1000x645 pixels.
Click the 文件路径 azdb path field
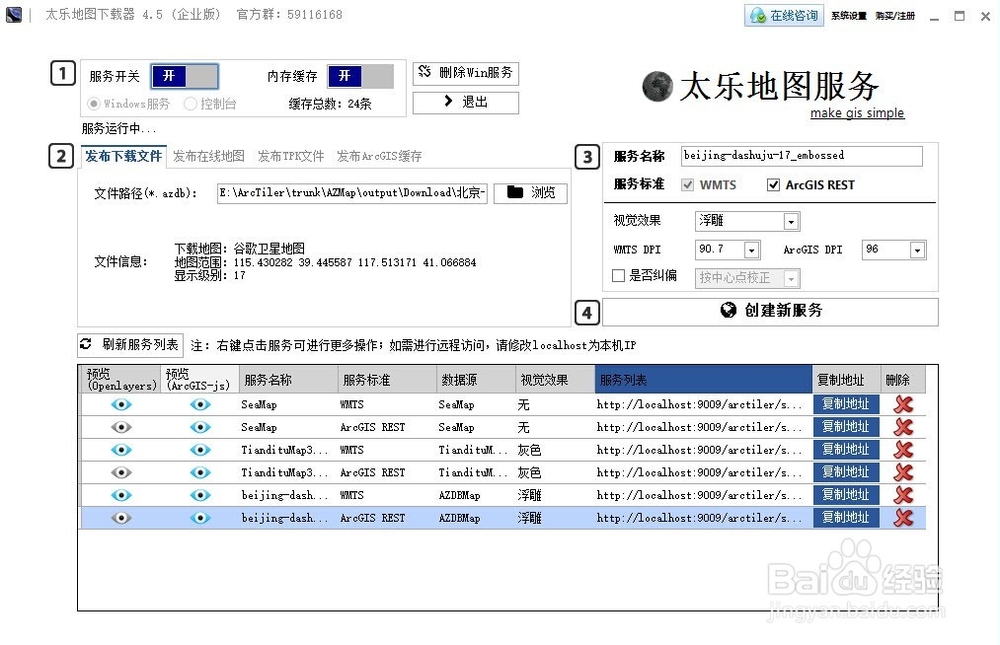click(x=352, y=193)
